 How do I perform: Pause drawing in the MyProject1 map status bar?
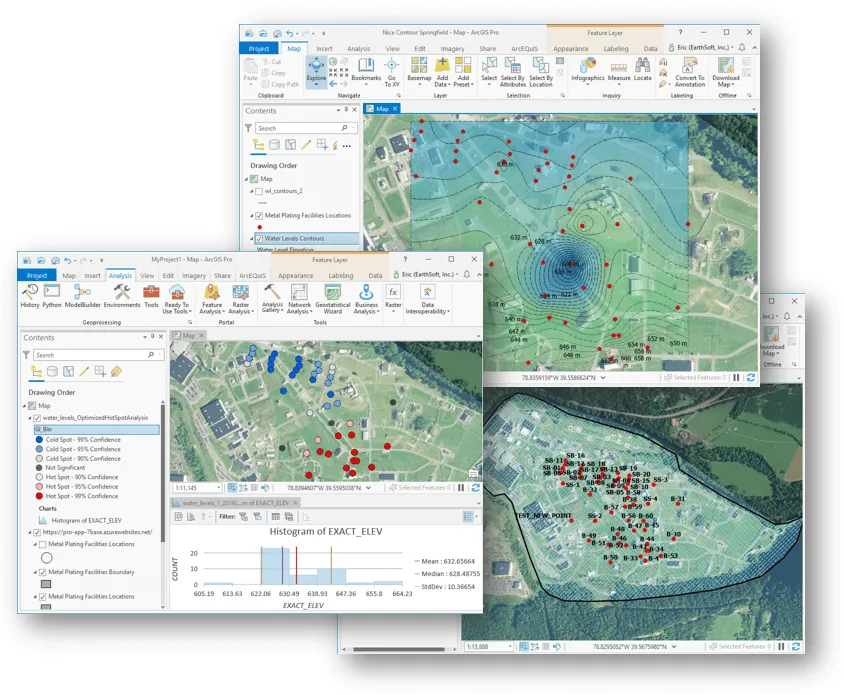[x=461, y=488]
